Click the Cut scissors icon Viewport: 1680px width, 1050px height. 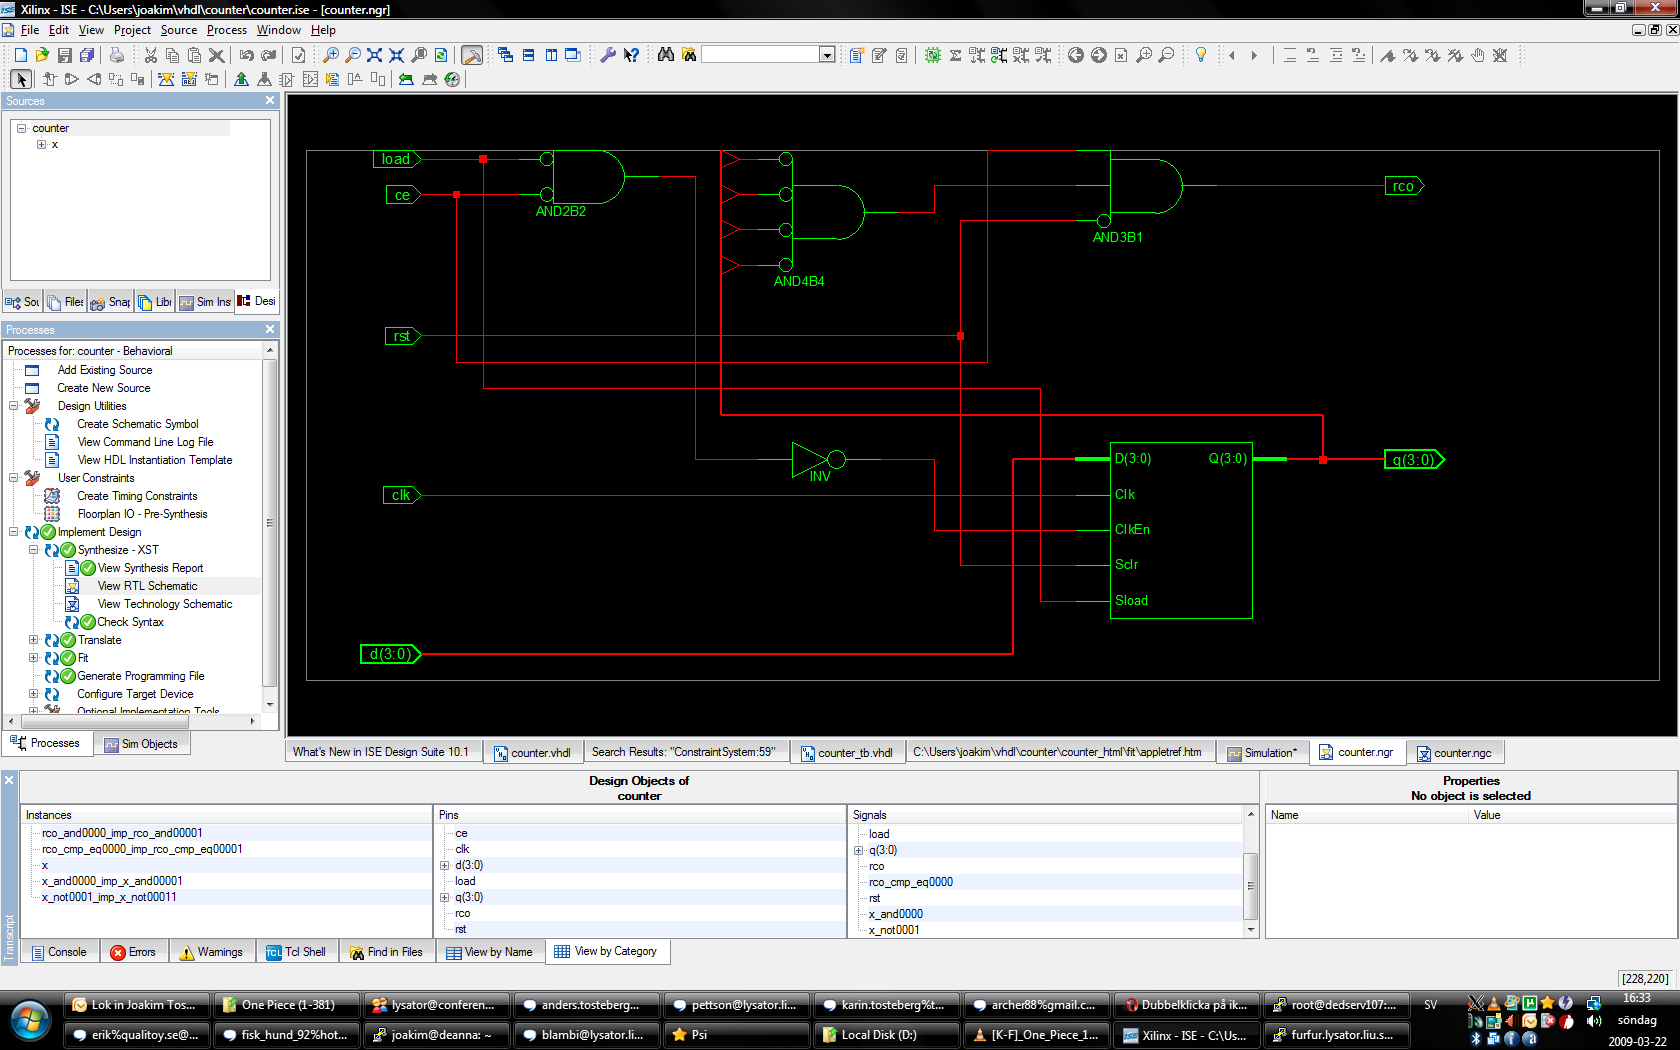(x=150, y=55)
